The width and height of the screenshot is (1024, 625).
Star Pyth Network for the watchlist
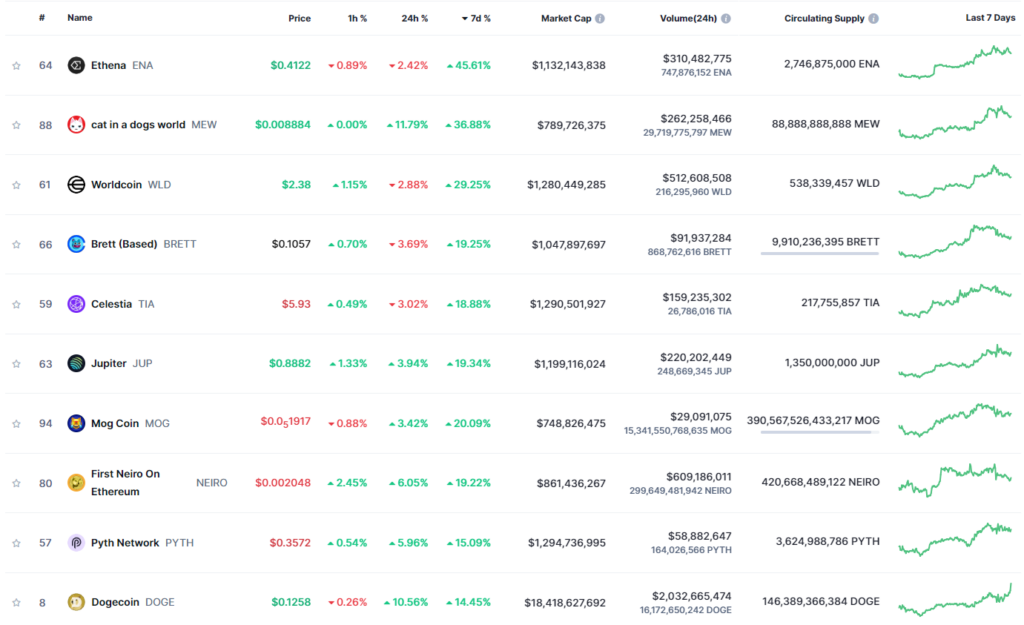point(16,543)
